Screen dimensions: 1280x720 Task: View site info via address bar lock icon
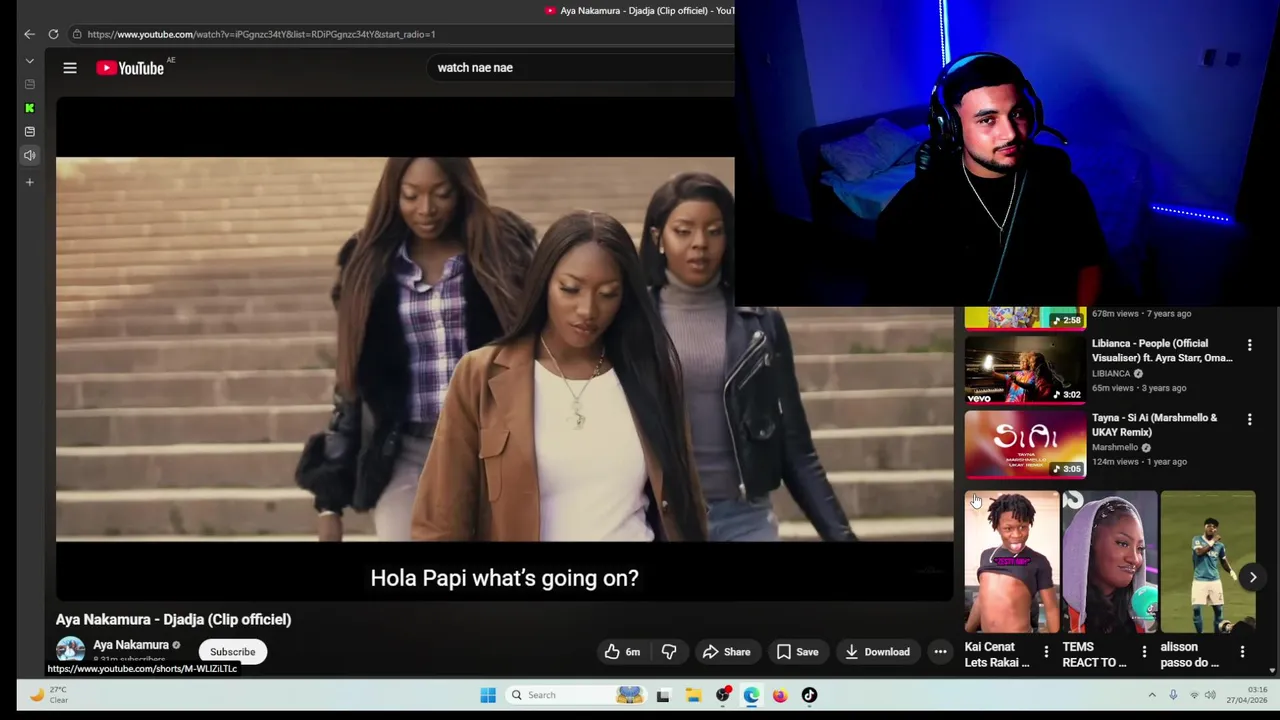[x=77, y=34]
